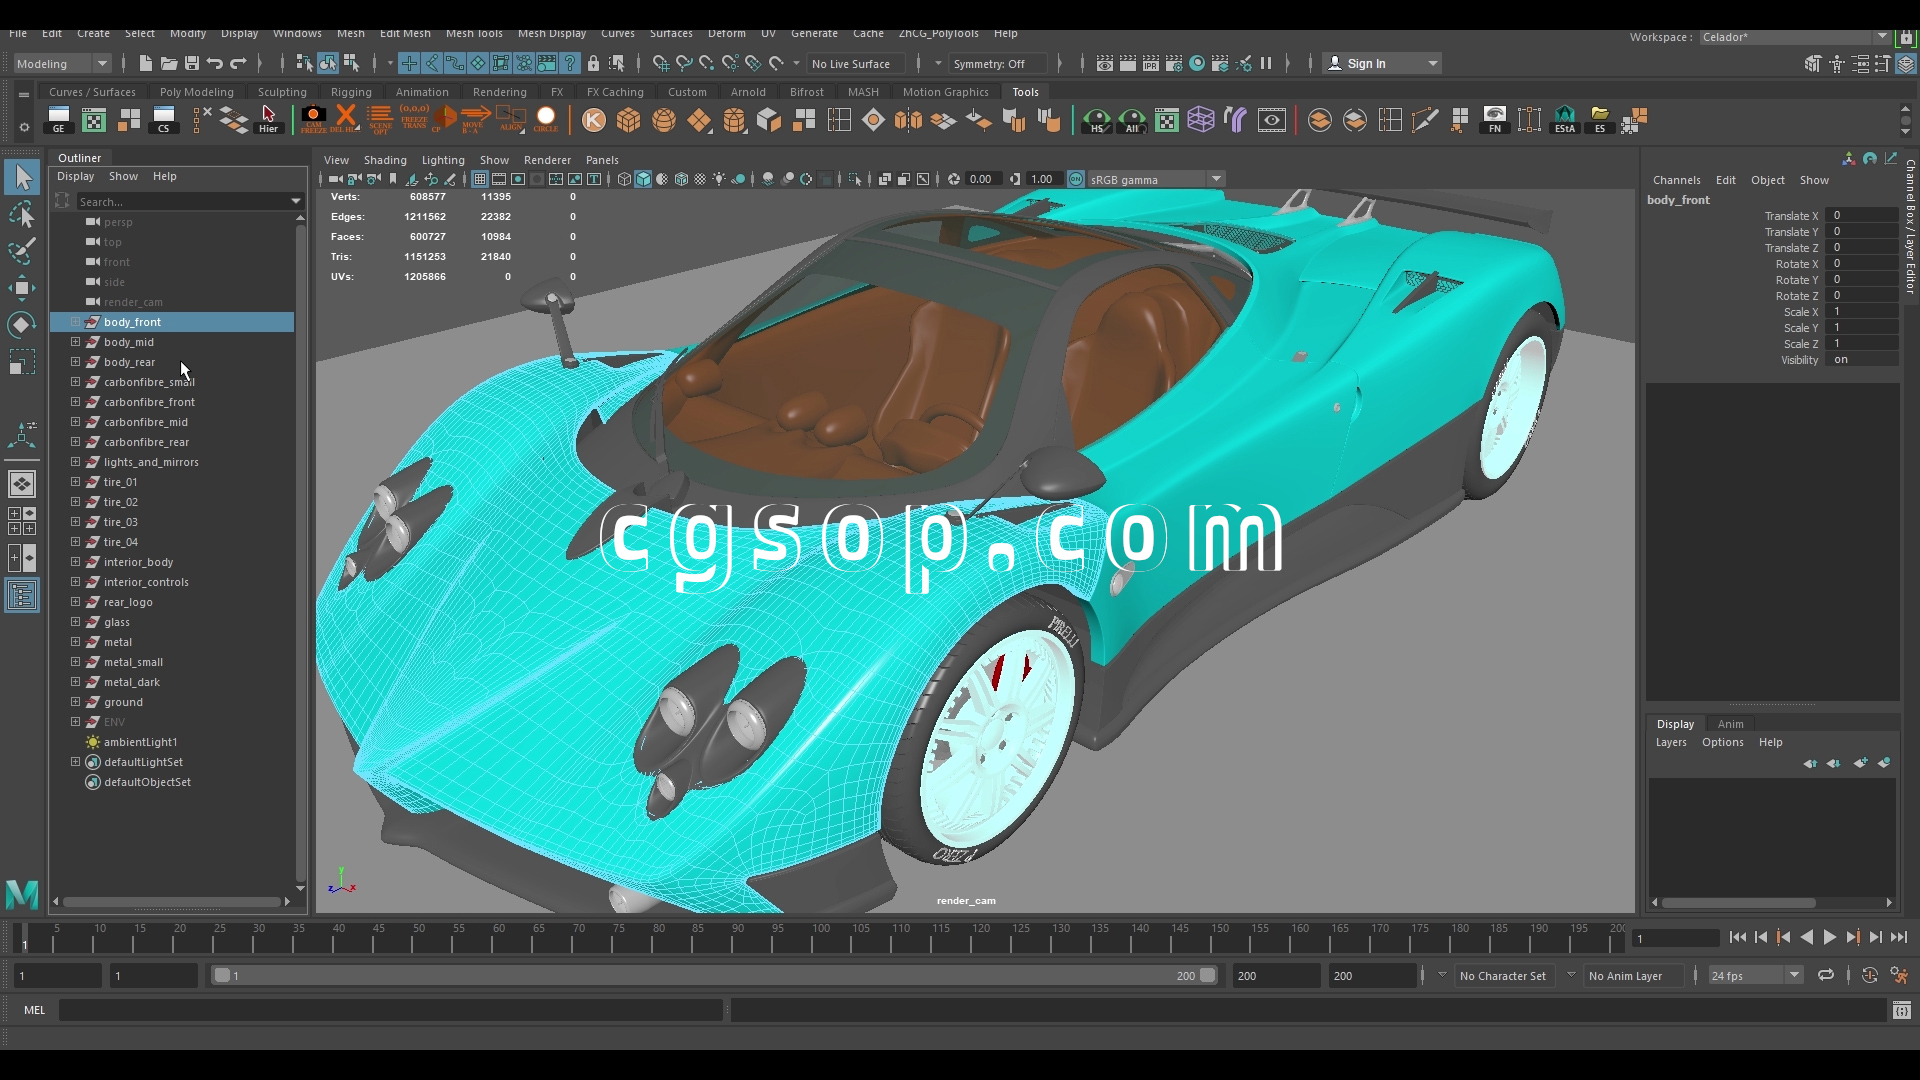Viewport: 1920px width, 1080px height.
Task: Toggle the playback loop button
Action: coord(1826,975)
